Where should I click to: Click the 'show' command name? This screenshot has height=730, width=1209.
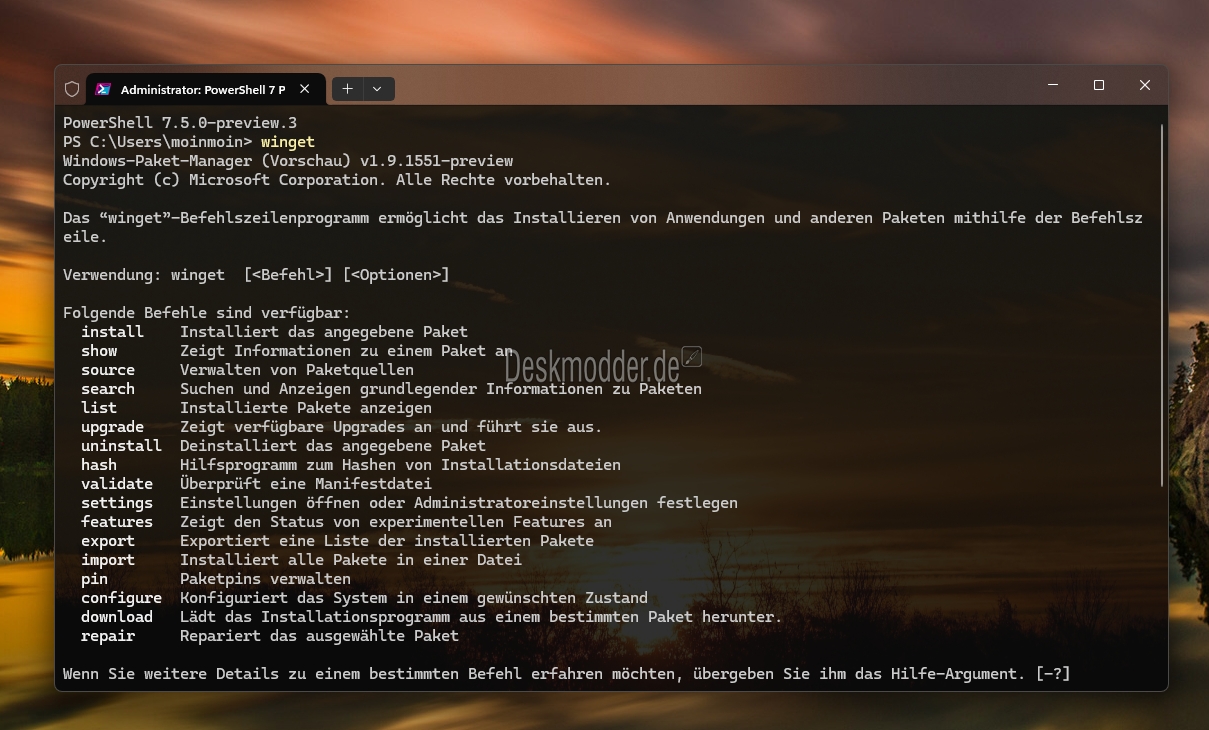99,351
